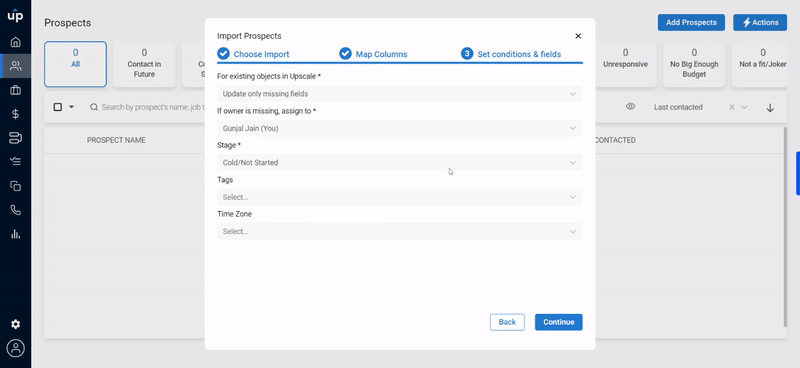Click the PROSPECT NAME column header
Image resolution: width=800 pixels, height=368 pixels.
116,140
